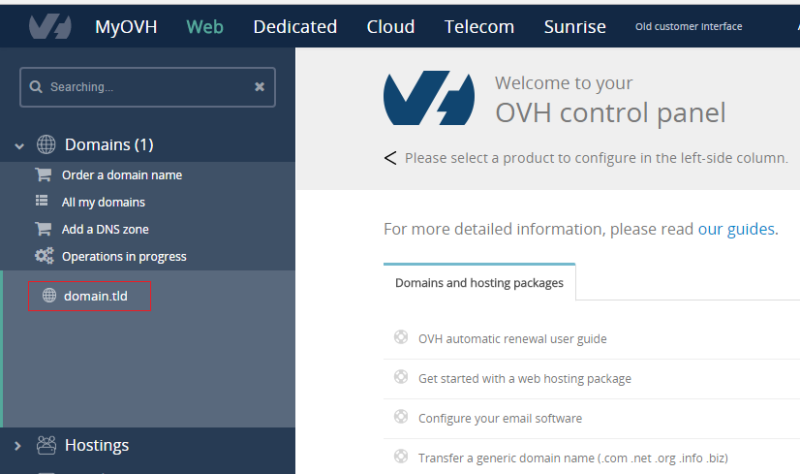800x474 pixels.
Task: Click the gears icon beside Operations in progress
Action: (x=43, y=256)
